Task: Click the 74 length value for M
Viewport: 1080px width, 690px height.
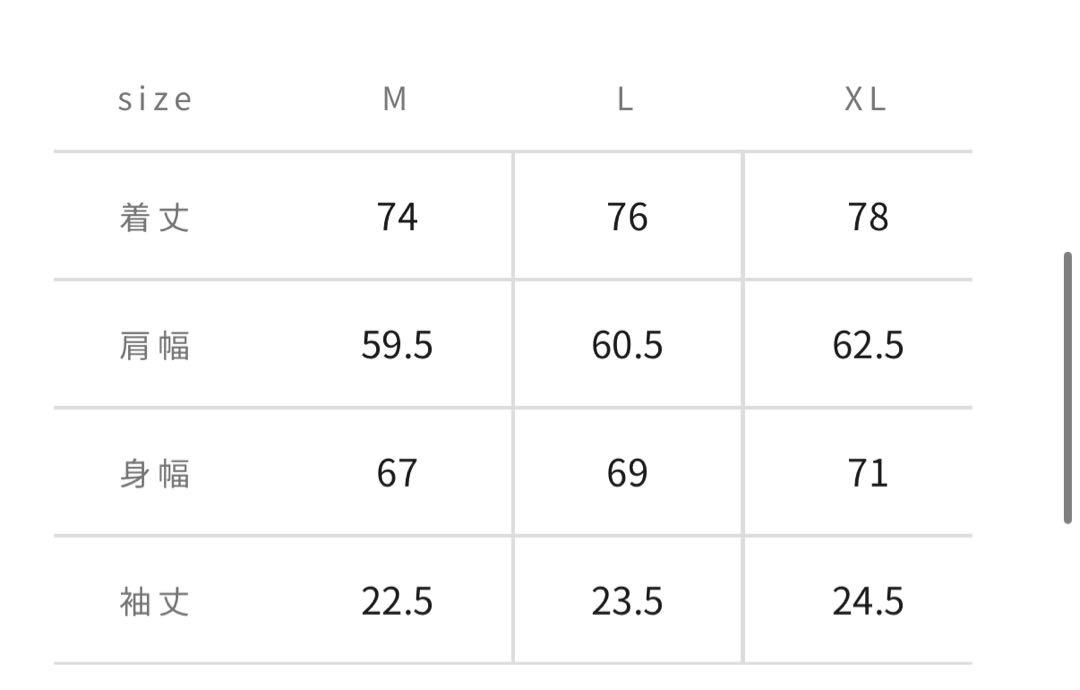Action: [397, 217]
